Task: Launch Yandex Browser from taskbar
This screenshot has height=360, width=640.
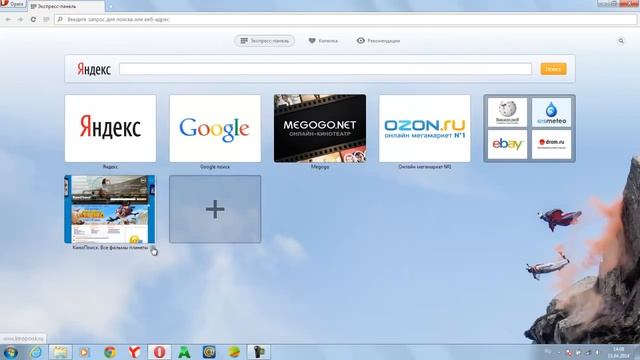Action: (x=134, y=352)
